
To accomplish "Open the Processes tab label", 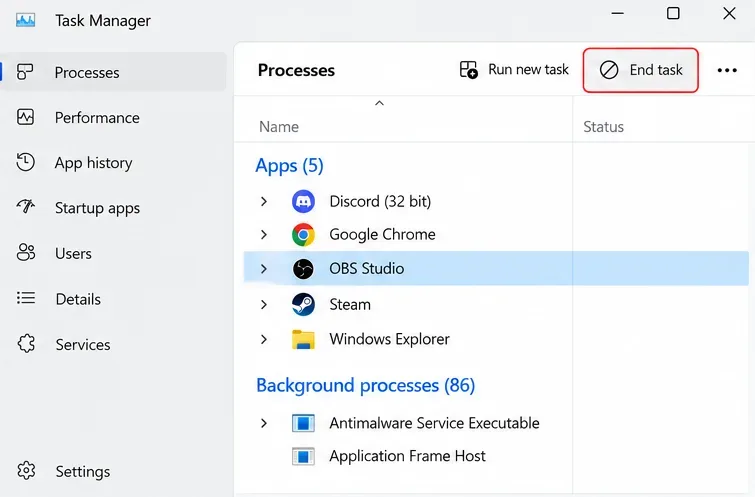I will [x=87, y=72].
